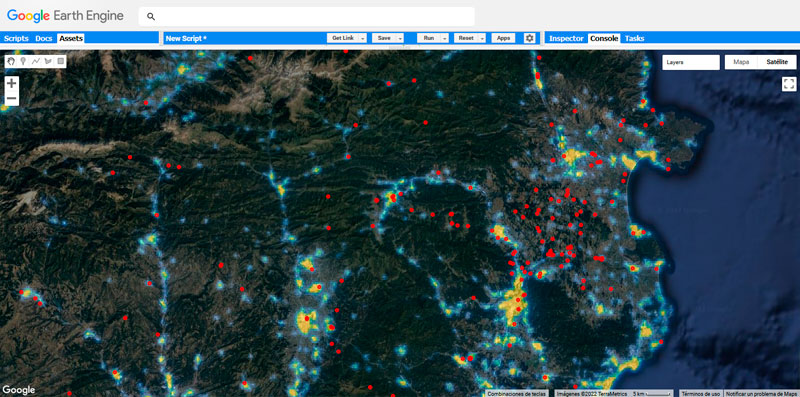Click the New Script title
Image resolution: width=800 pixels, height=397 pixels.
[x=186, y=38]
